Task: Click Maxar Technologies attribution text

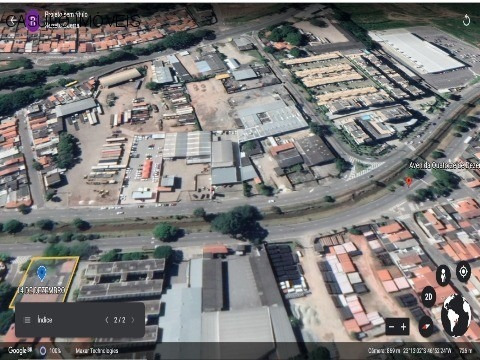Action: click(97, 351)
